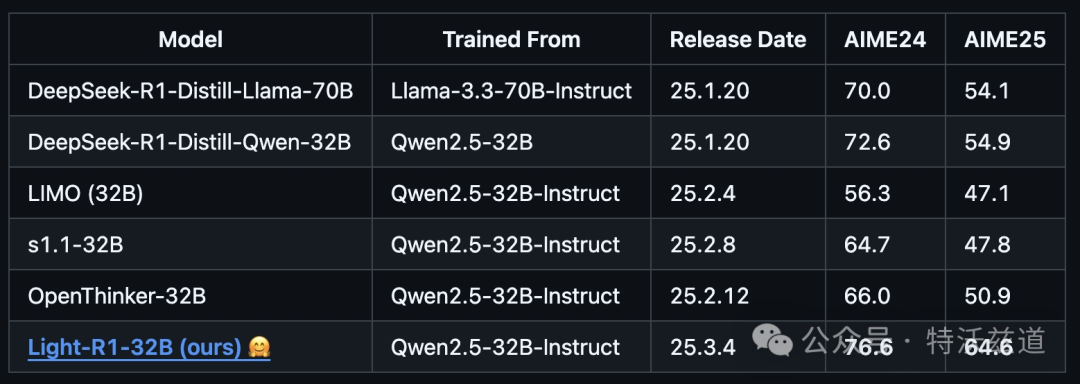Image resolution: width=1080 pixels, height=384 pixels.
Task: Select the DeepSeek-R1-Distill-Llama-70B cell
Action: point(191,90)
